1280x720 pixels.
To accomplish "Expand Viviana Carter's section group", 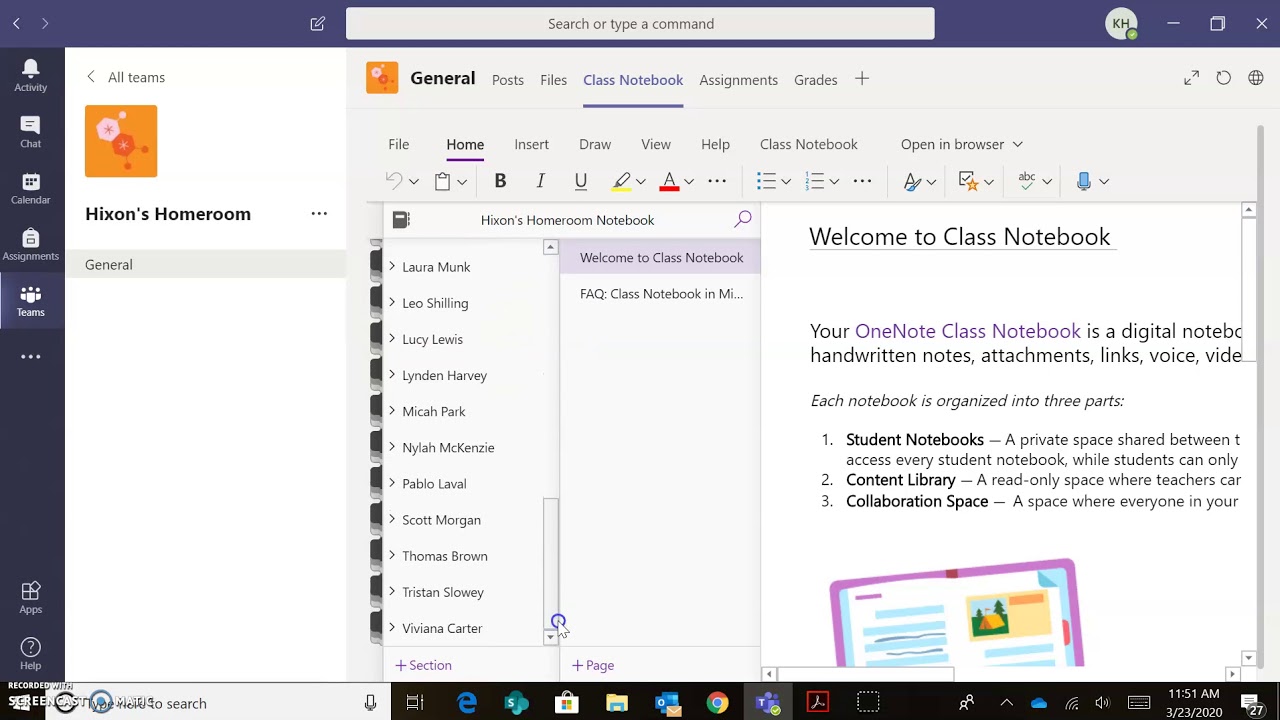I will 392,627.
